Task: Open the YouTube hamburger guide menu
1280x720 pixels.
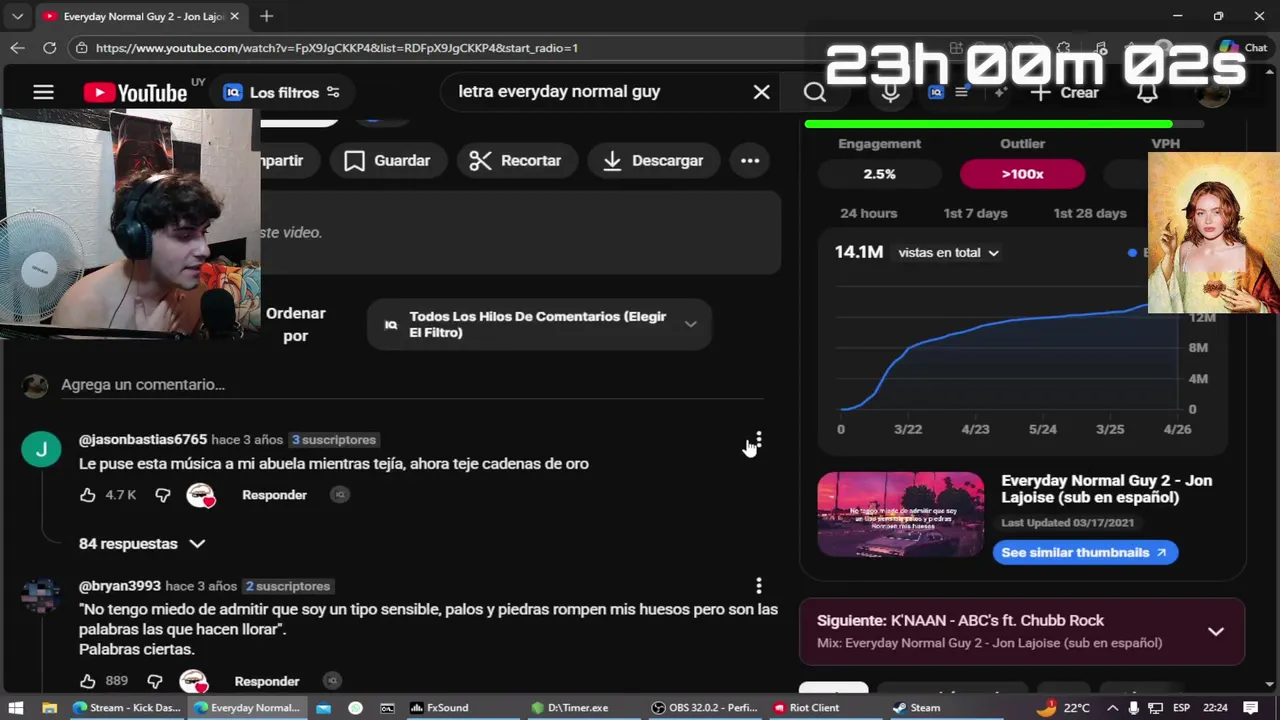Action: coord(43,92)
